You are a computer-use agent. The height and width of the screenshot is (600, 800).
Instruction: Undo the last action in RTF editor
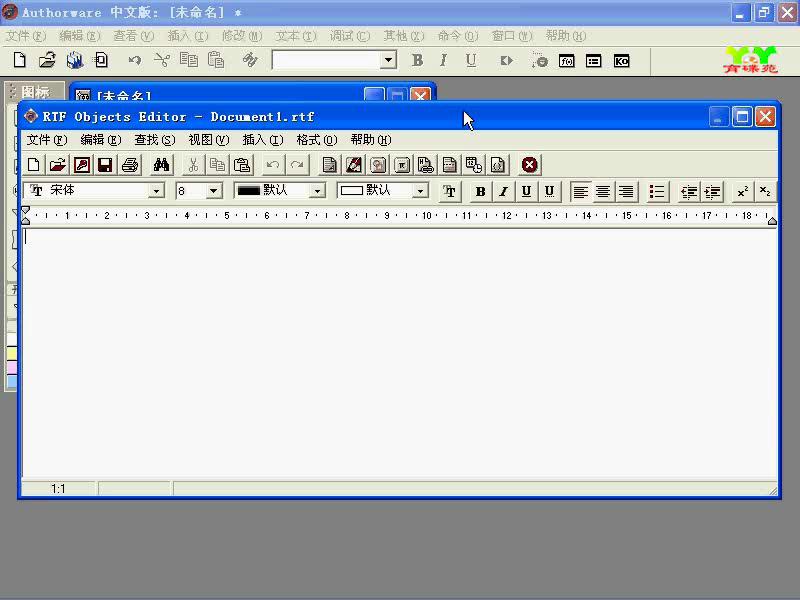pos(272,165)
